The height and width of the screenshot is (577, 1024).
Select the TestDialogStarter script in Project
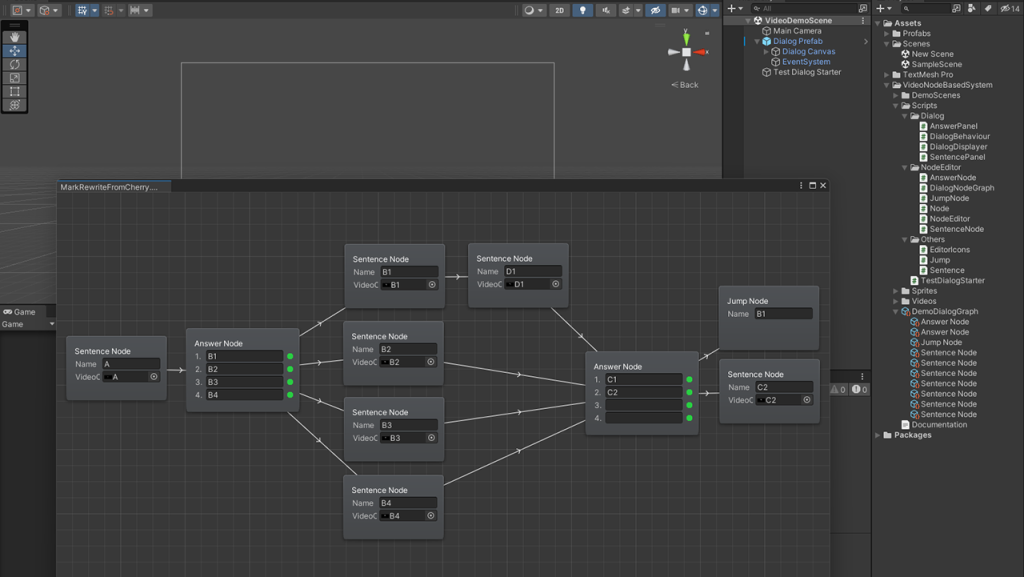click(x=951, y=281)
